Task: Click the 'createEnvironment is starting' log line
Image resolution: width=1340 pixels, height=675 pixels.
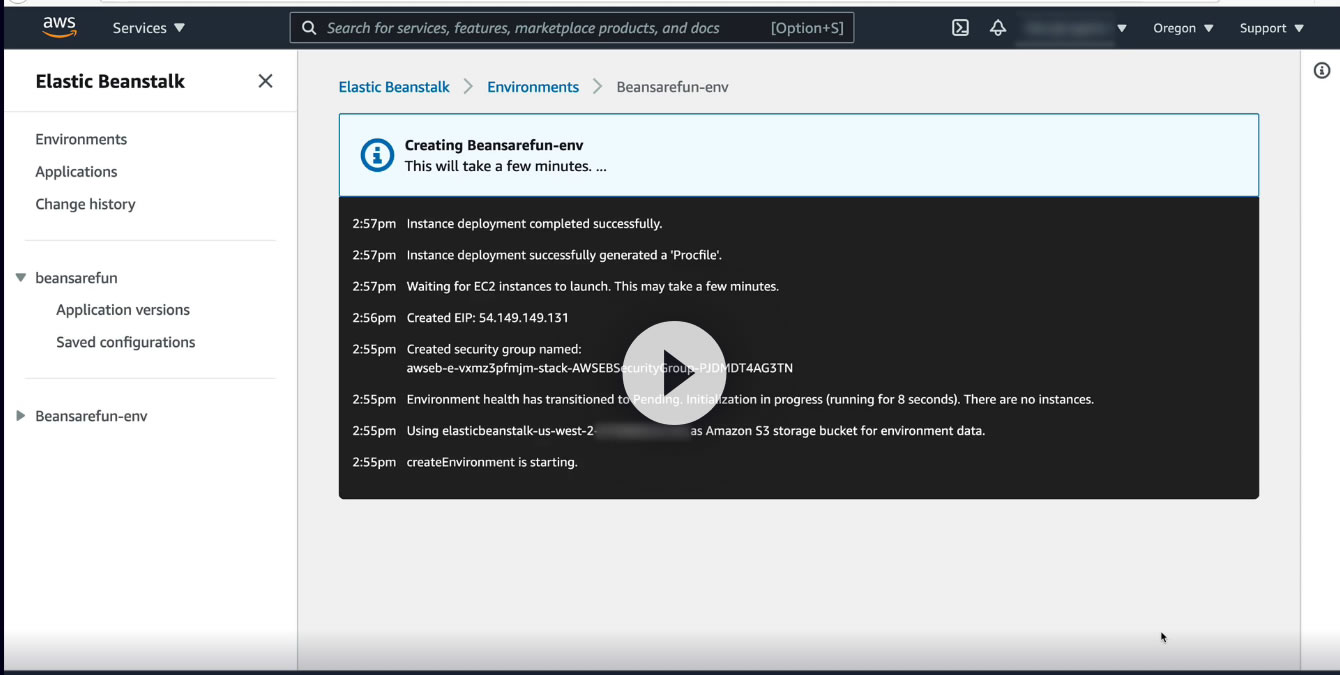Action: (x=492, y=462)
